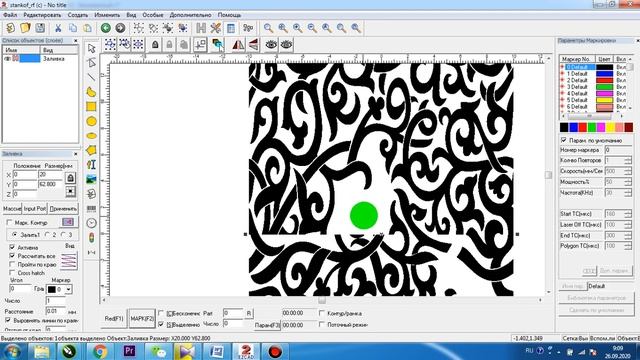This screenshot has height=360, width=640.
Task: Save the file with the floppy disk icon
Action: [x=40, y=28]
